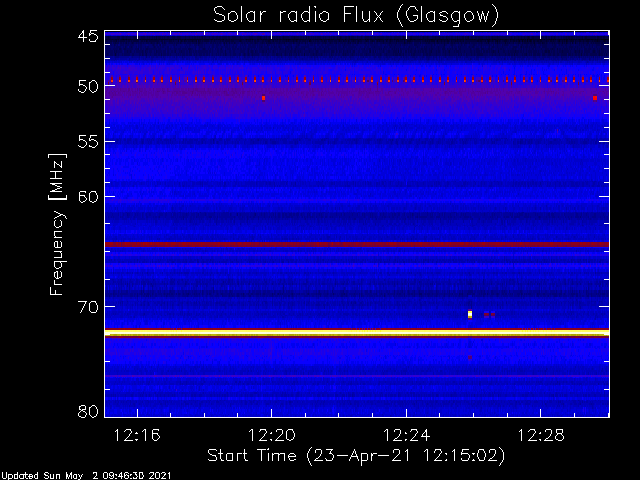Click the 12:28 time axis label
640x480 pixels.
coord(541,435)
